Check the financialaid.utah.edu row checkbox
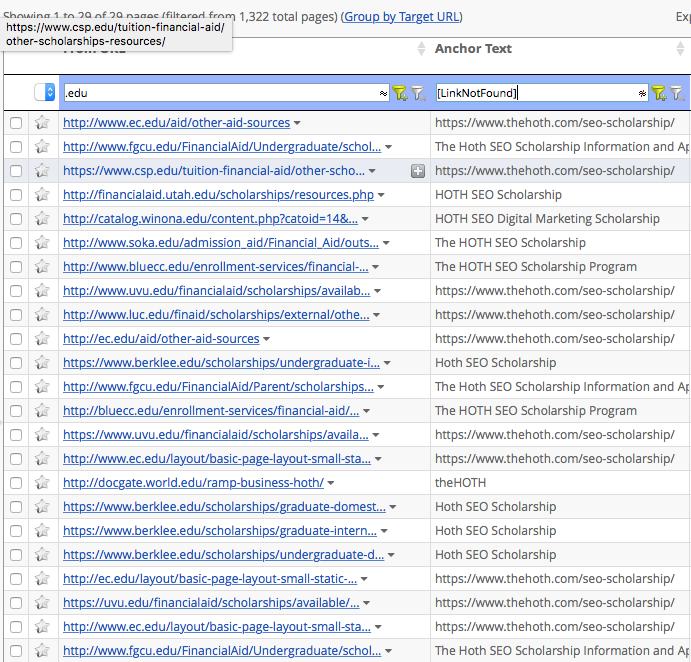691x662 pixels. click(x=16, y=195)
